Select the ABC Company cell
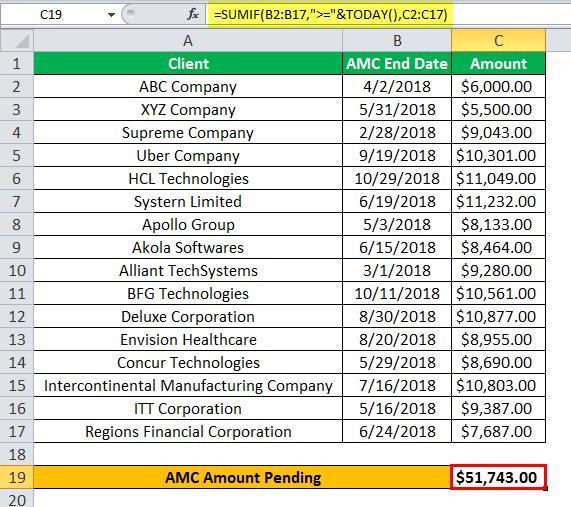The image size is (571, 507). coord(188,87)
